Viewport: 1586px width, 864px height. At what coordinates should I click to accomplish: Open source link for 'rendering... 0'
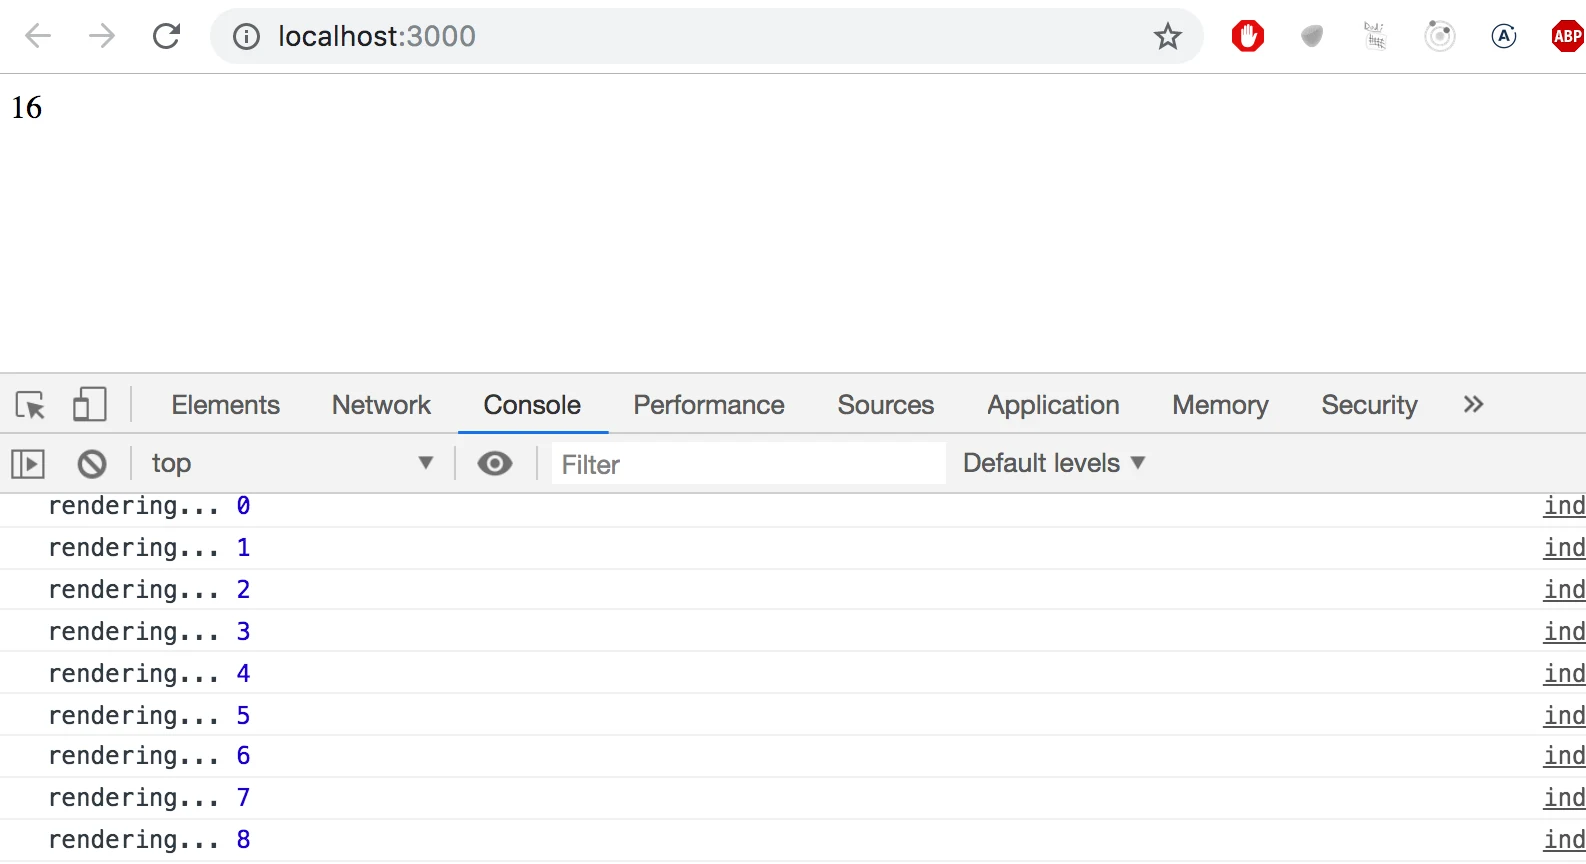point(1564,506)
